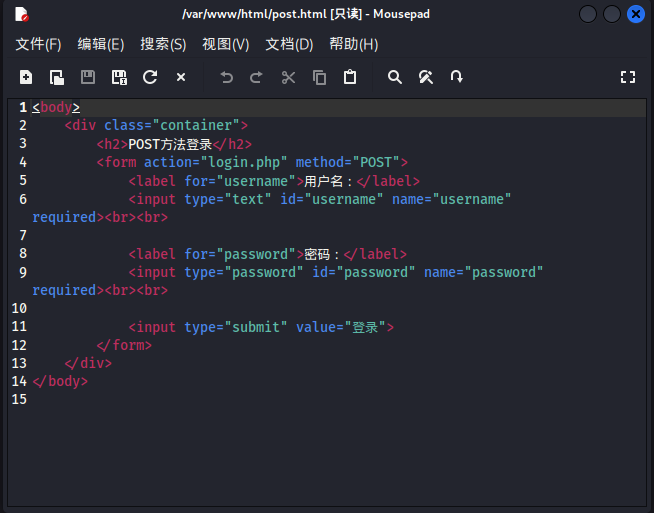Click for="username" on line 5

point(240,181)
